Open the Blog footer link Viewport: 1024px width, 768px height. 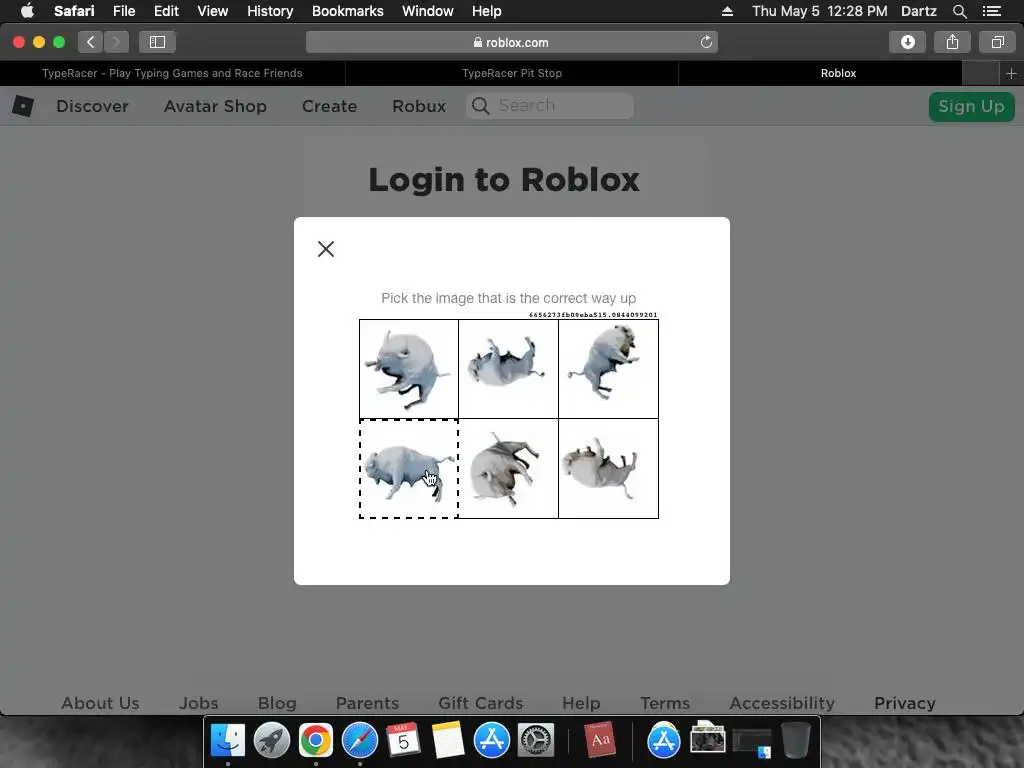tap(277, 703)
